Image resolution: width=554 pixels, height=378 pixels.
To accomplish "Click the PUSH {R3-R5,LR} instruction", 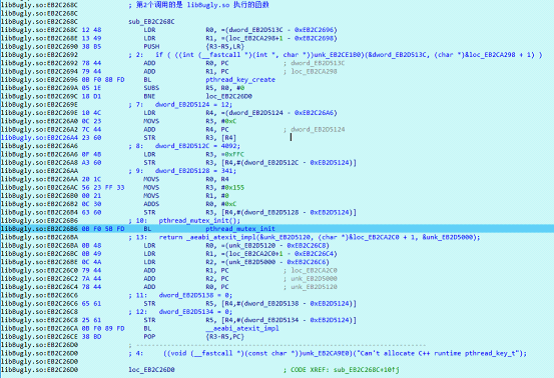I will coord(194,47).
